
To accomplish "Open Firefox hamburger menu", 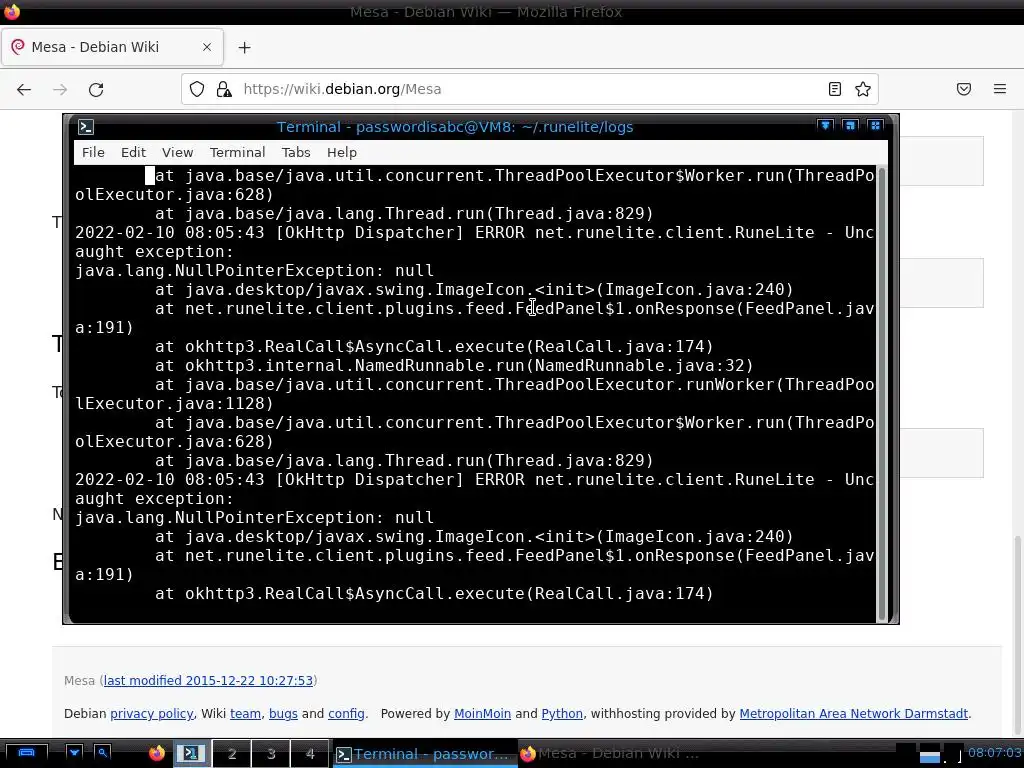I will [x=1000, y=89].
